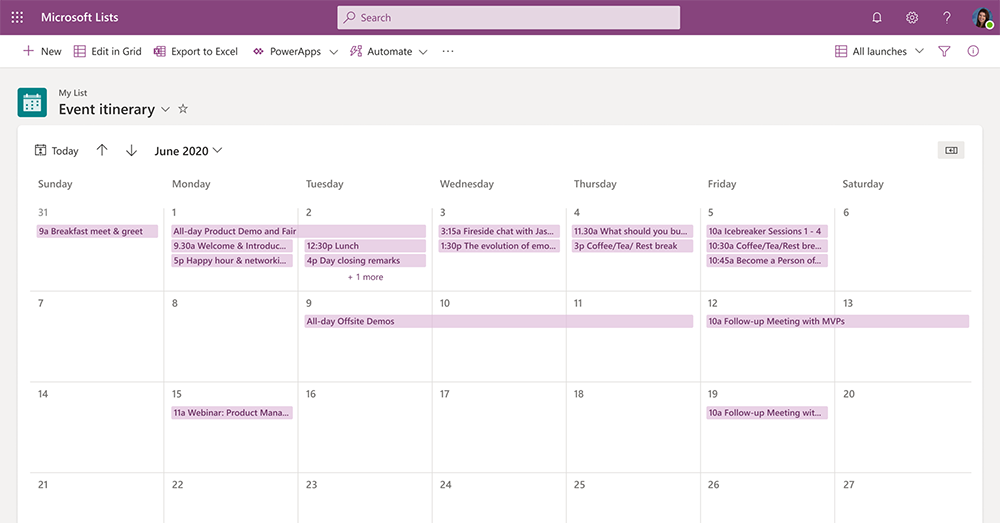1000x523 pixels.
Task: Go to previous month with up arrow
Action: [102, 150]
